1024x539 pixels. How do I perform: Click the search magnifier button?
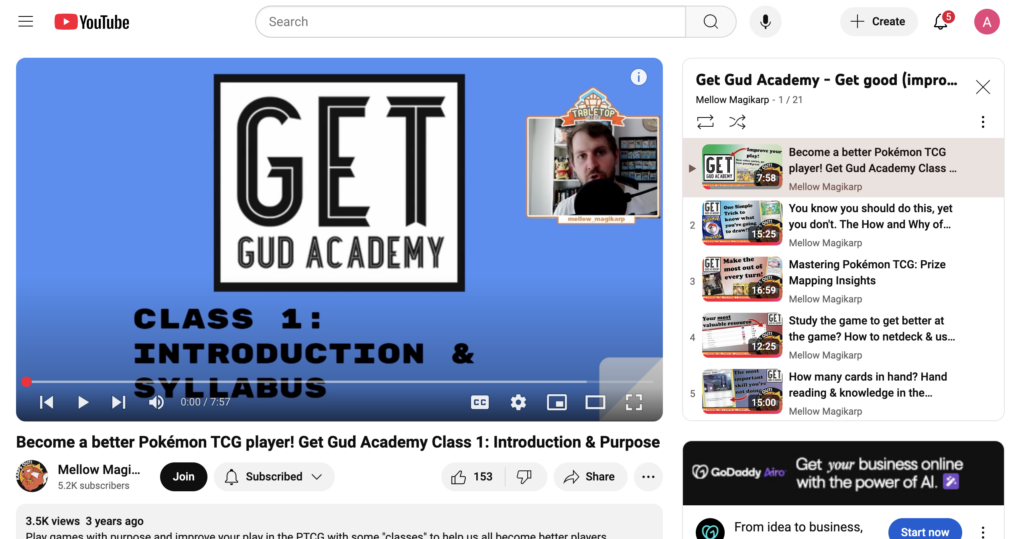click(710, 21)
